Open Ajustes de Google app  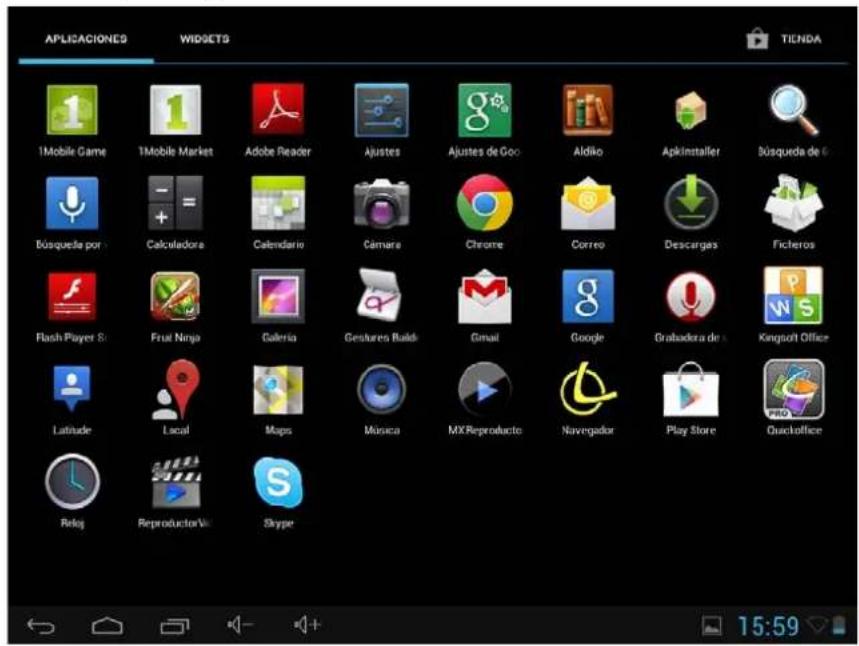point(485,110)
